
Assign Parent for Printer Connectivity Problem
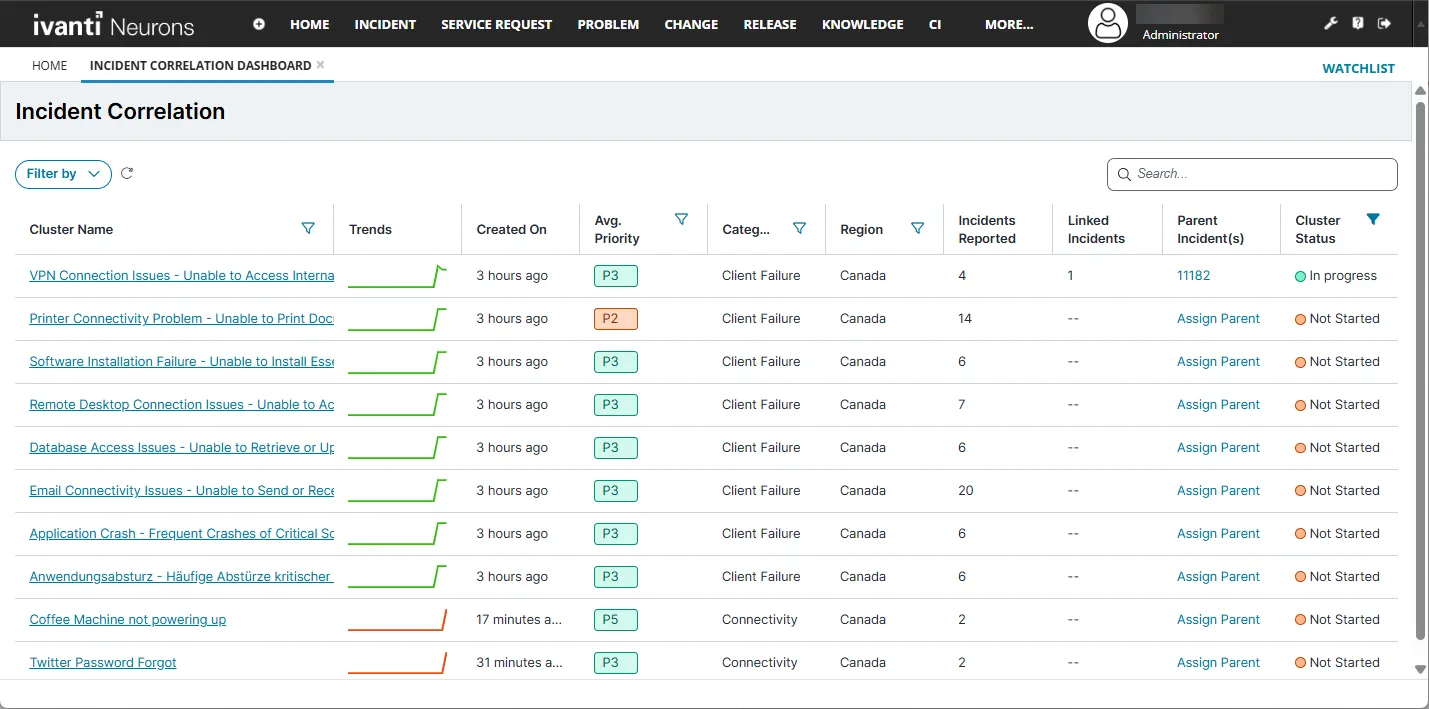tap(1219, 319)
